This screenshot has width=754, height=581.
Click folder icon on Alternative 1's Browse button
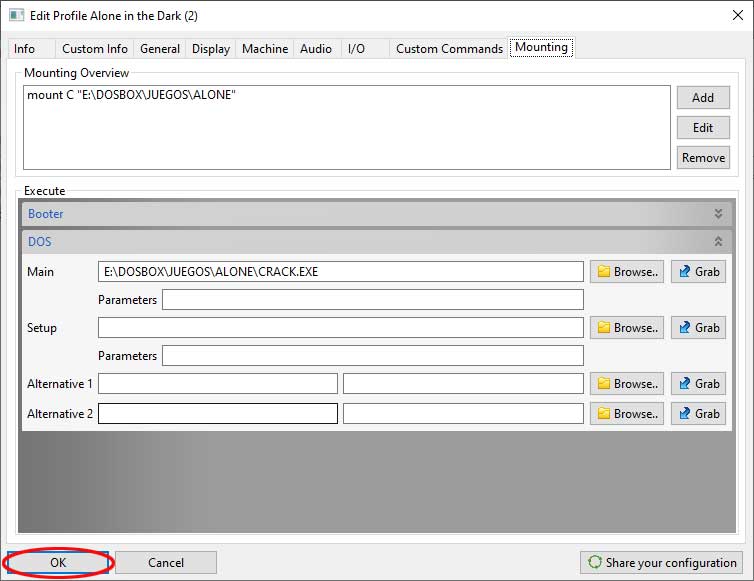(x=603, y=383)
